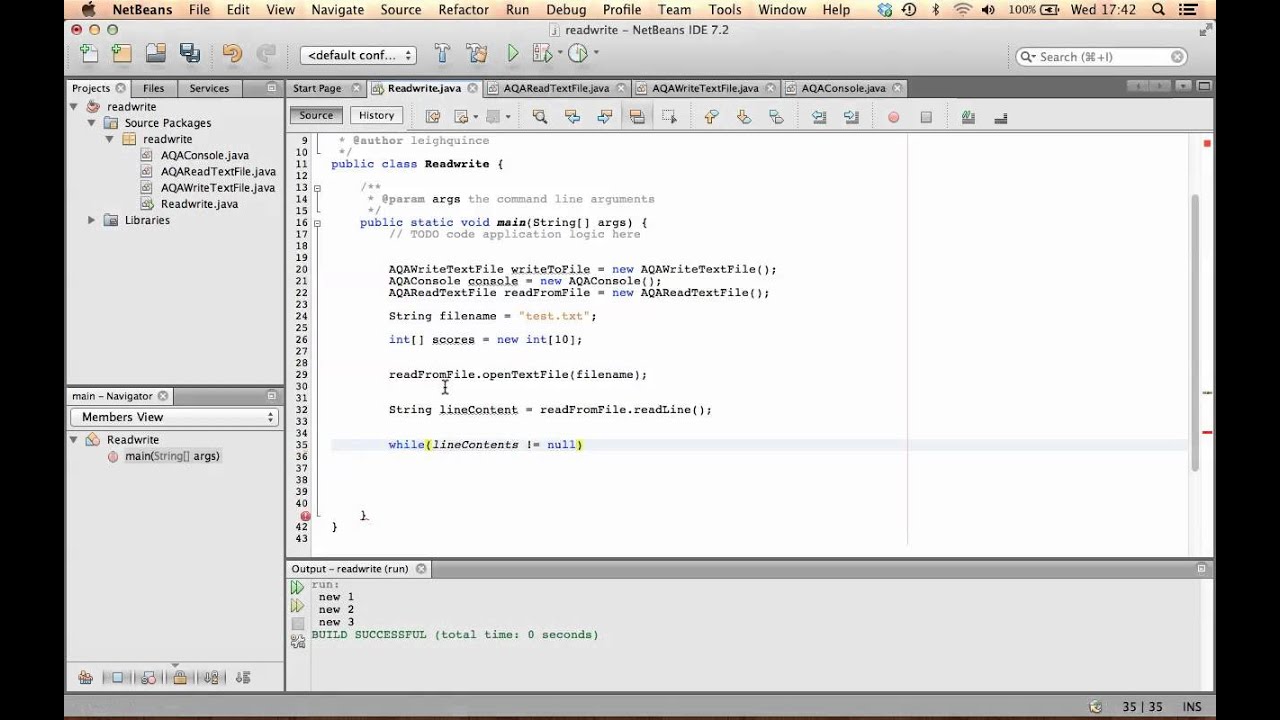Viewport: 1280px width, 720px height.
Task: Toggle Show Inherited Members in Navigator
Action: (x=86, y=677)
